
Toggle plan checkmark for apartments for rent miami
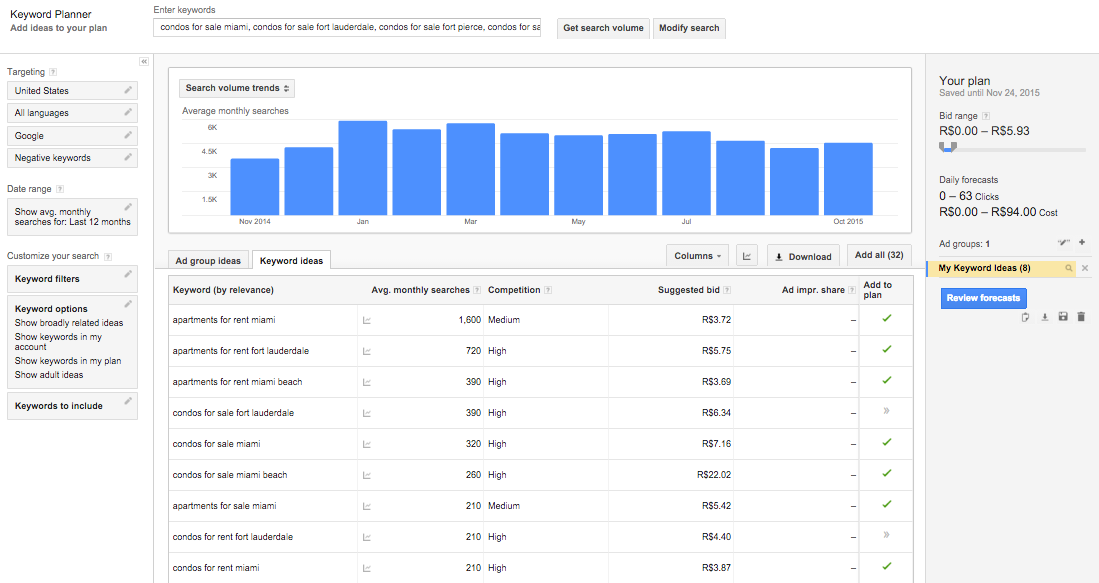tap(887, 318)
